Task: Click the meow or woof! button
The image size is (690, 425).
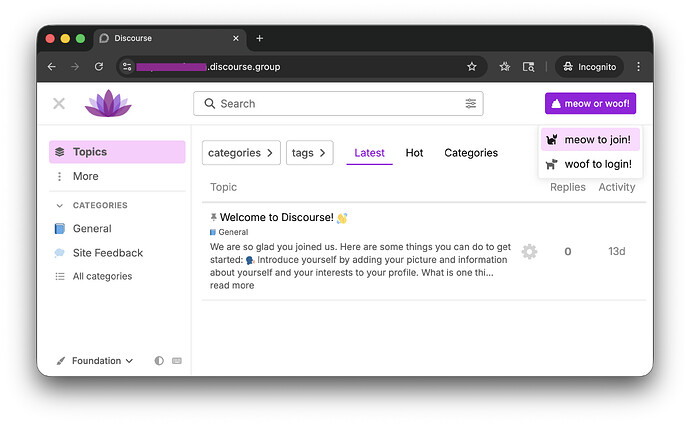Action: 590,103
